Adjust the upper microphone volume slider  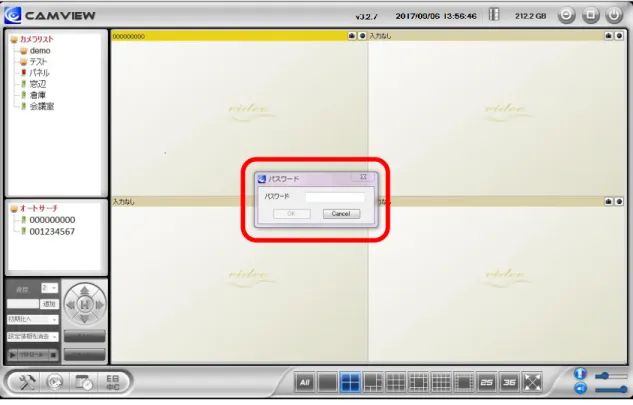[x=611, y=376]
